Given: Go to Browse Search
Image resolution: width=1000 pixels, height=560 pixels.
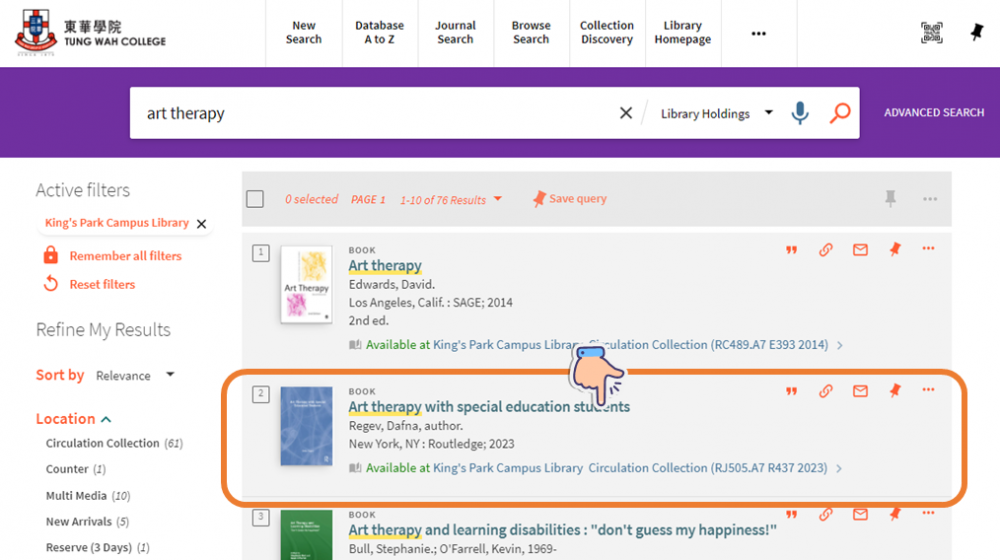Looking at the screenshot, I should 531,33.
